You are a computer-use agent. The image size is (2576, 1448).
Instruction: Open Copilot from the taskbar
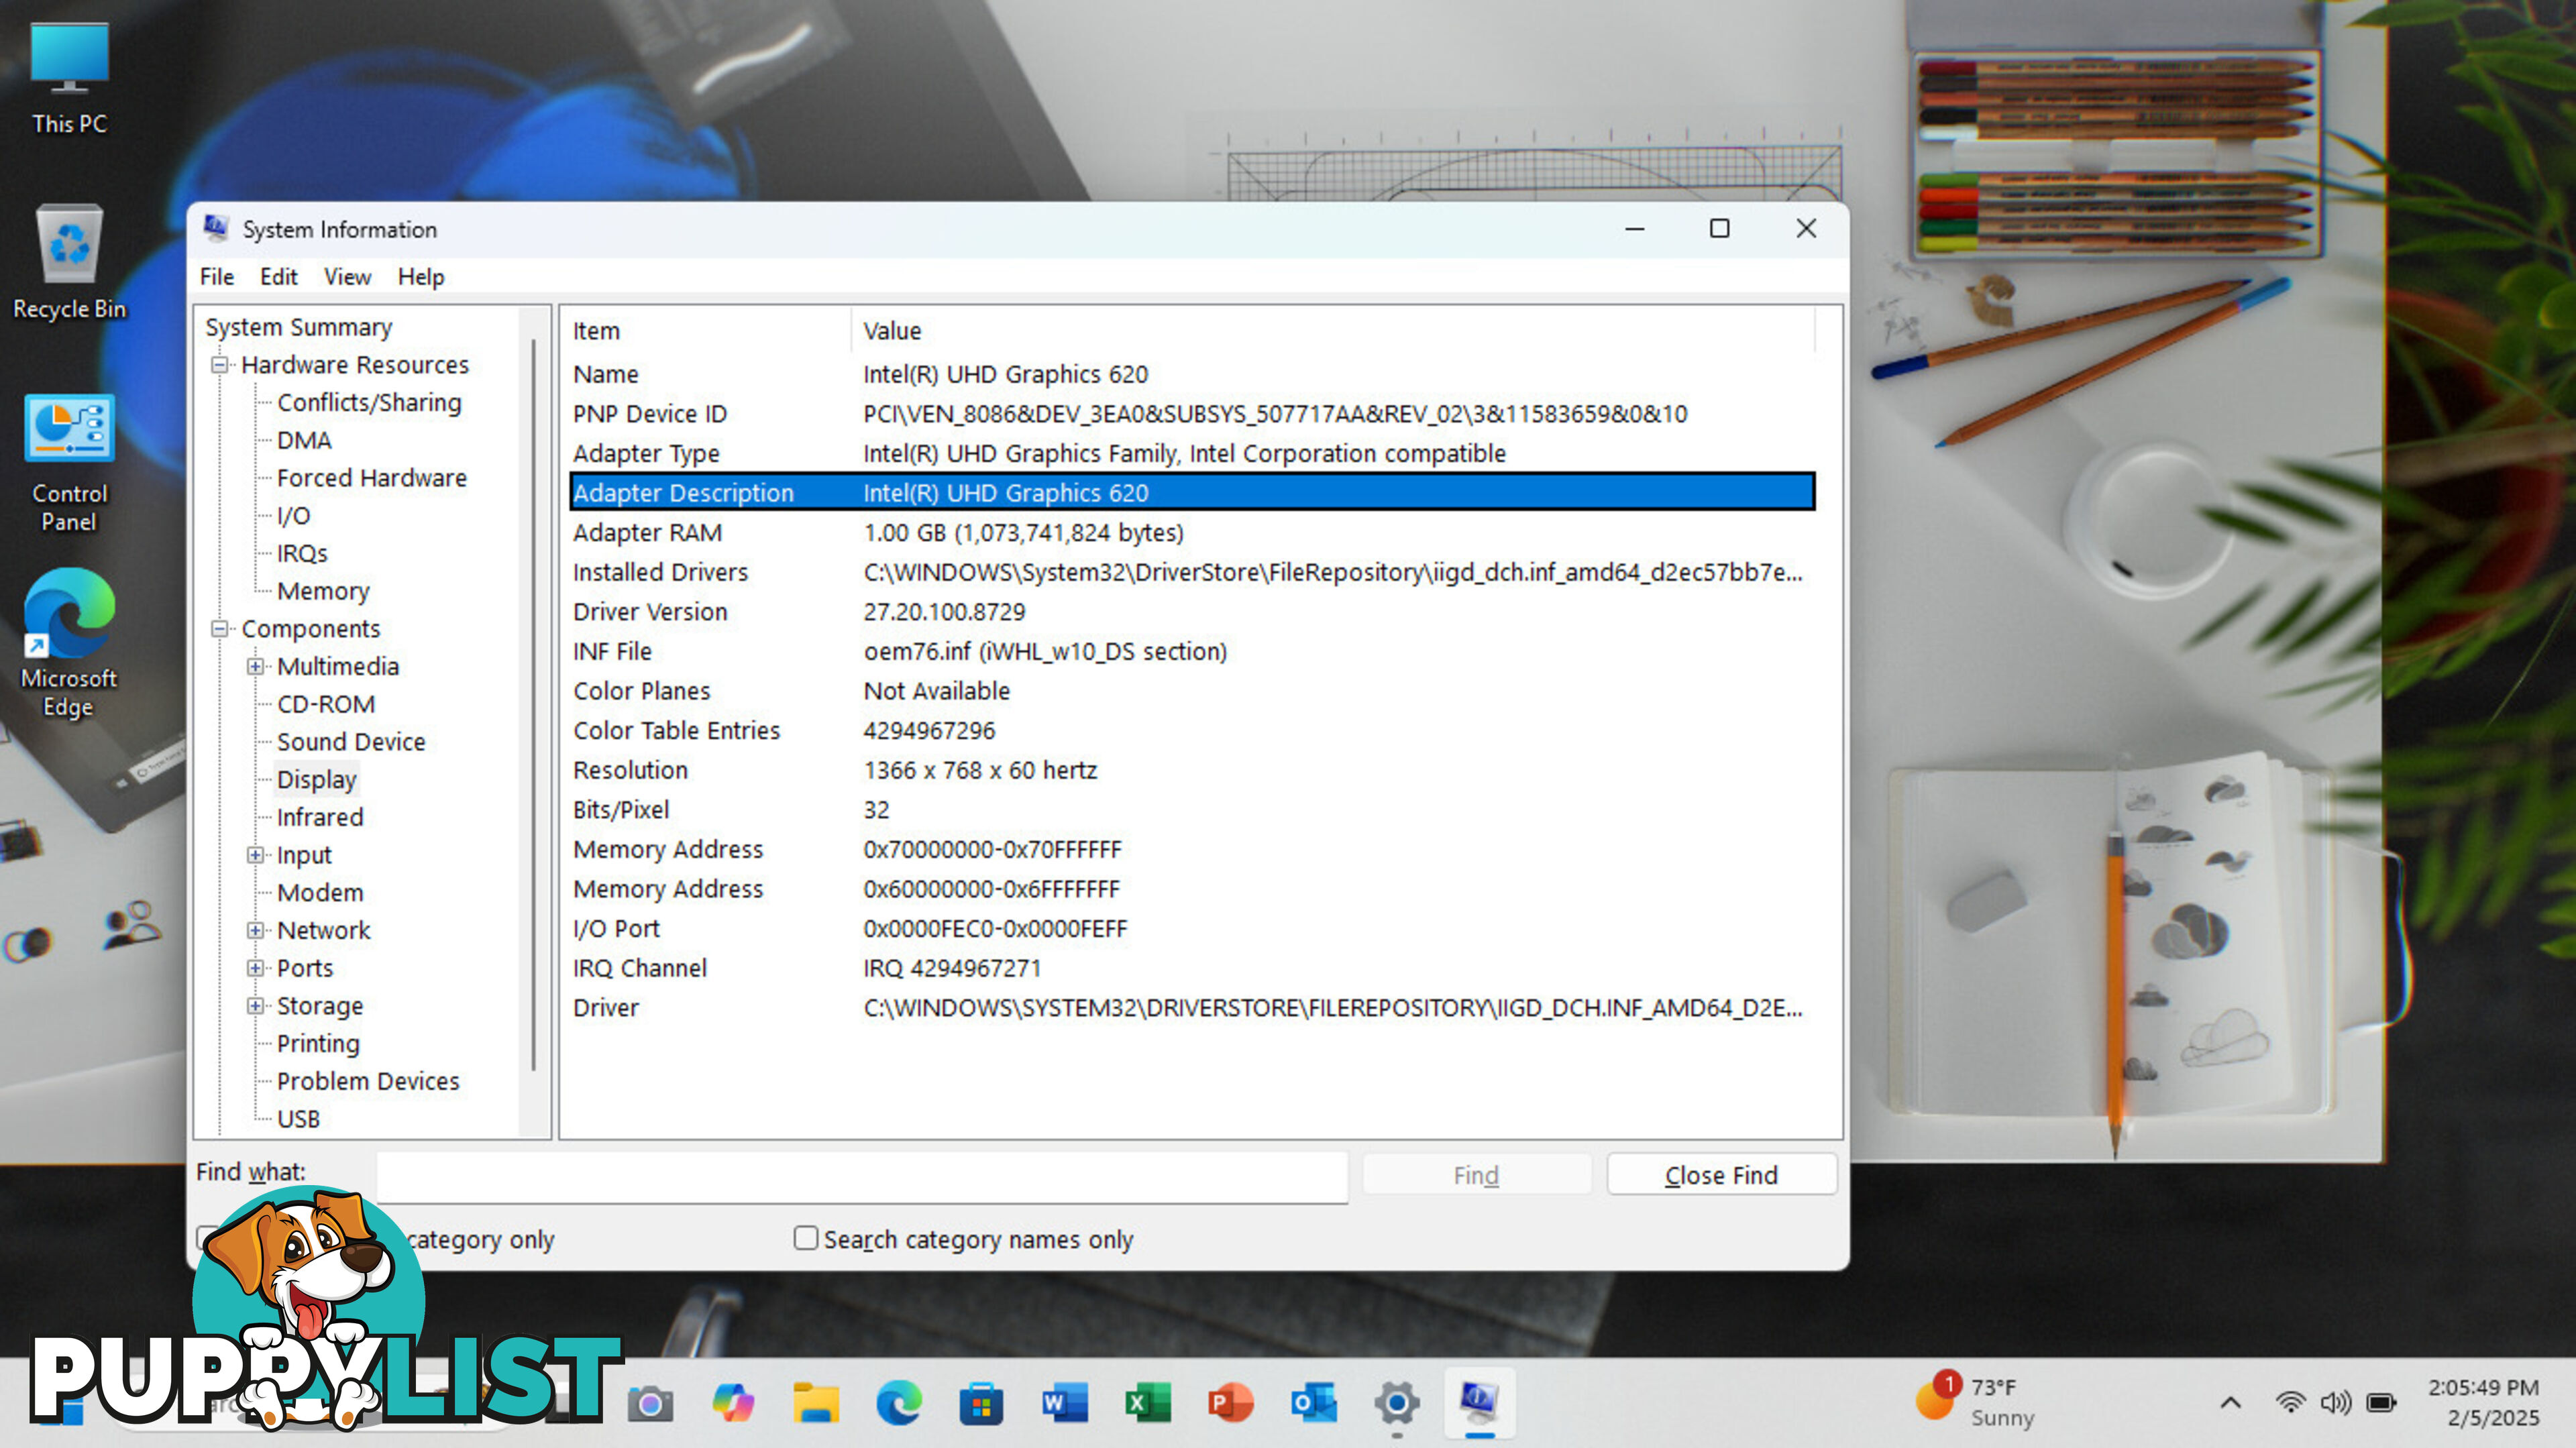733,1404
